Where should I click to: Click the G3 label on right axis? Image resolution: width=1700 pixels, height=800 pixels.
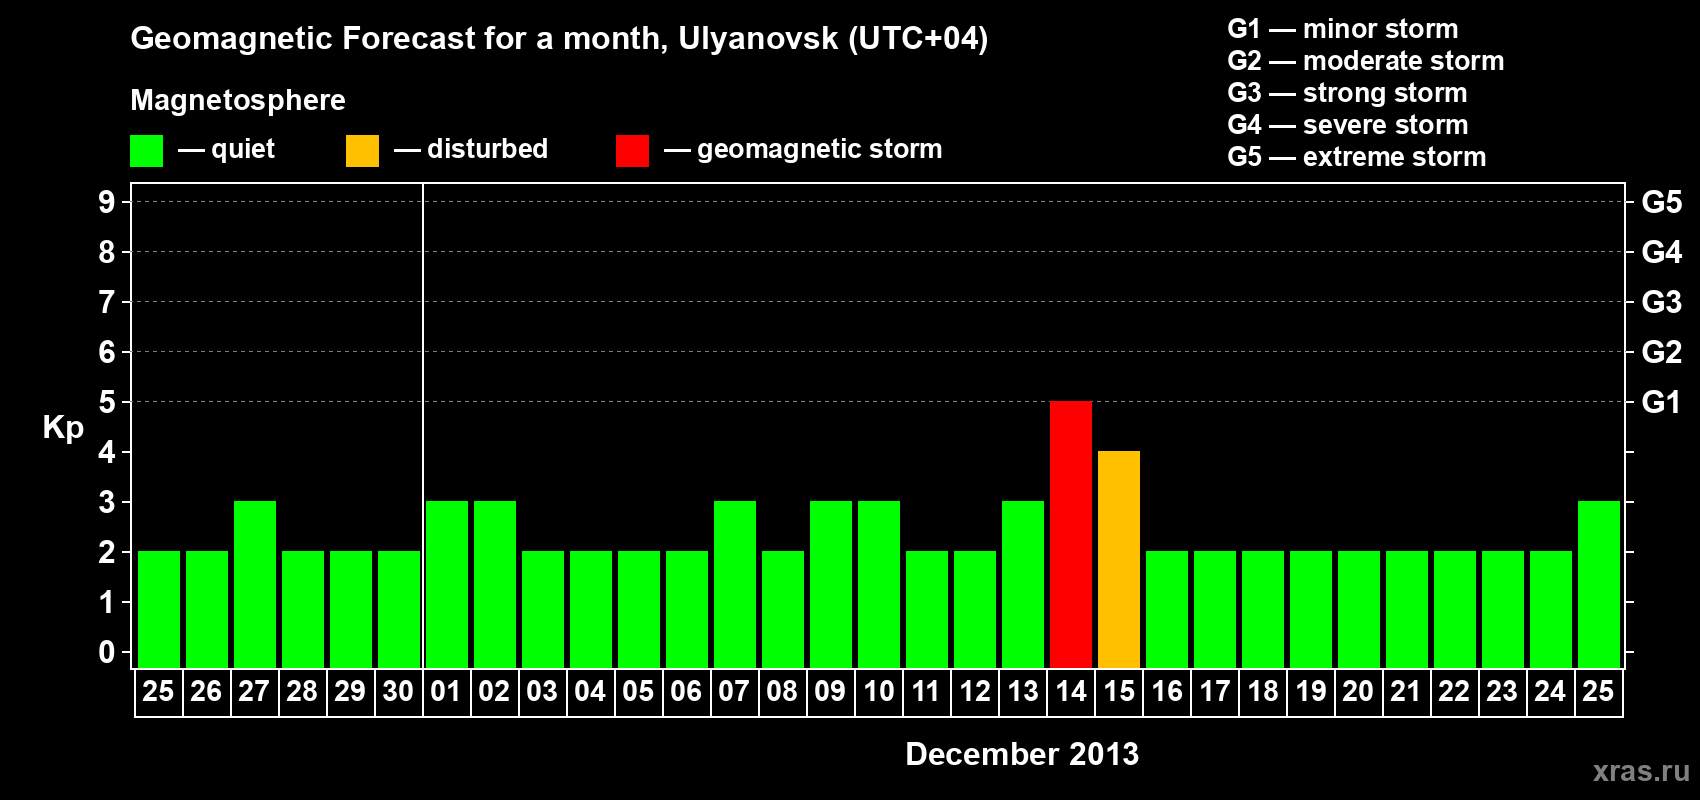pyautogui.click(x=1662, y=302)
